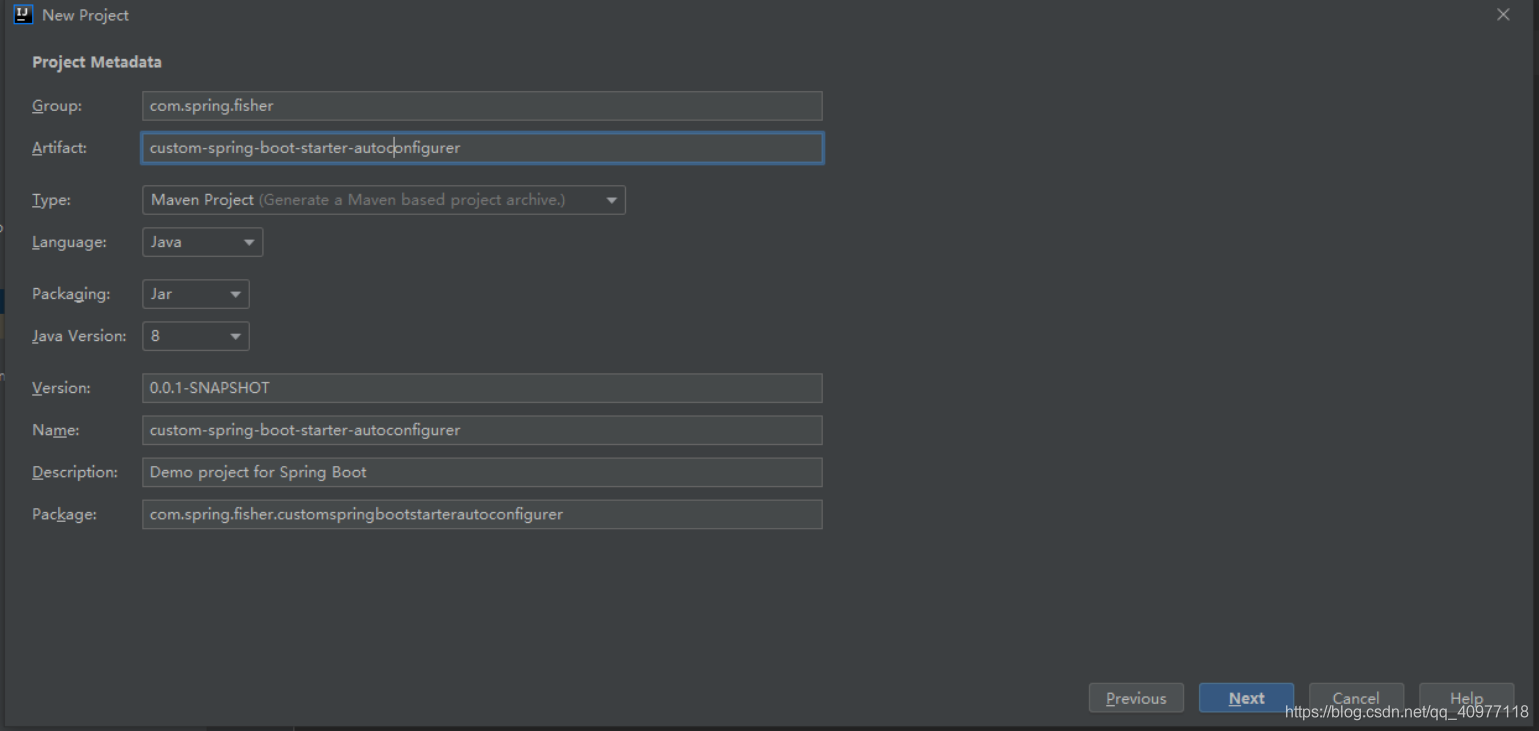The width and height of the screenshot is (1539, 731).
Task: Close the New Project dialog
Action: (1503, 15)
